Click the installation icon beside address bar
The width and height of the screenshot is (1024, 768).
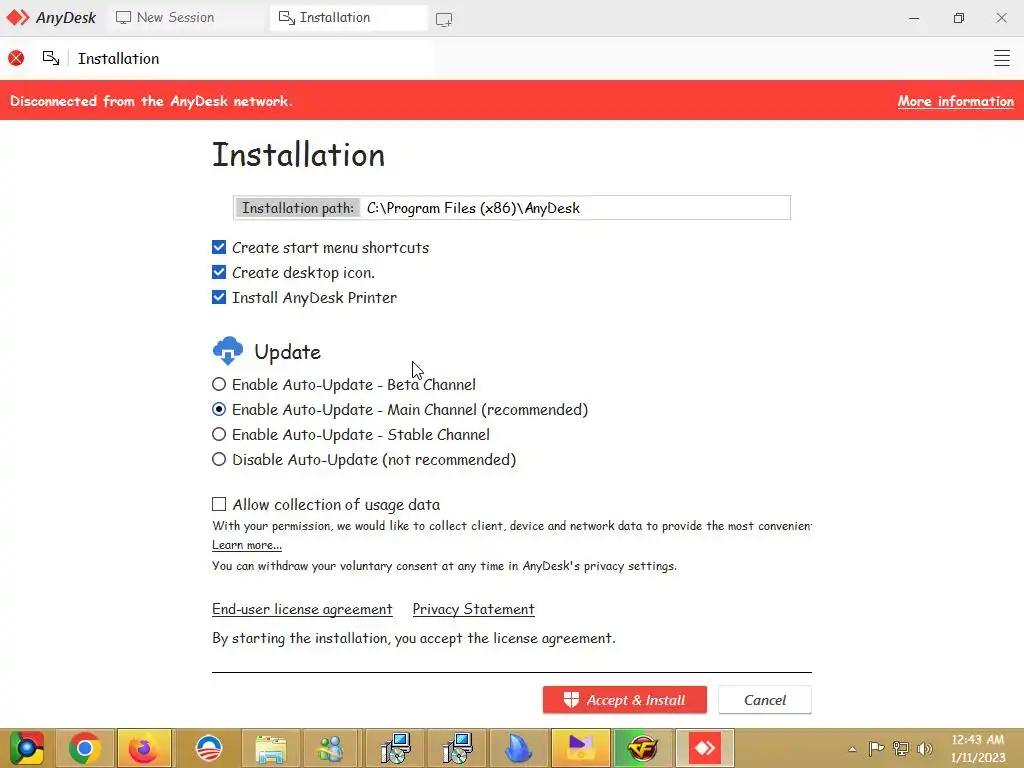[x=51, y=58]
